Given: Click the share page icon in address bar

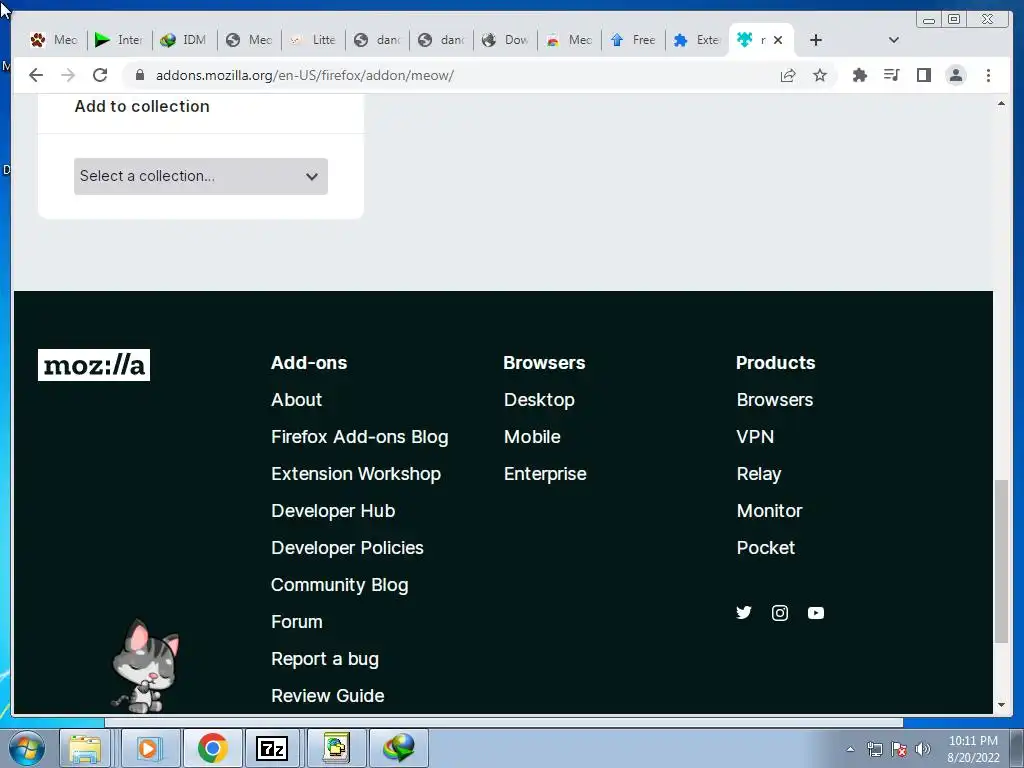Looking at the screenshot, I should coord(788,75).
